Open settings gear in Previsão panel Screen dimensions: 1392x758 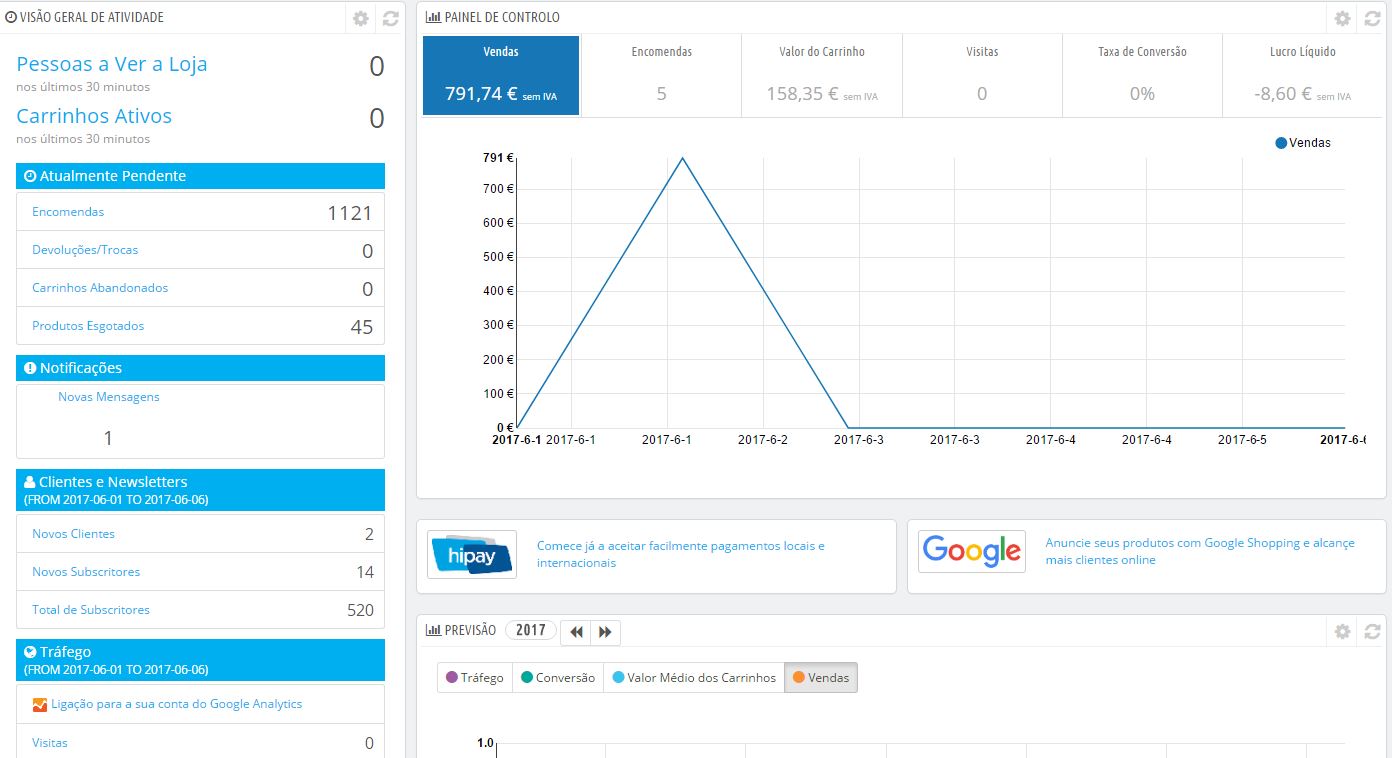point(1343,631)
